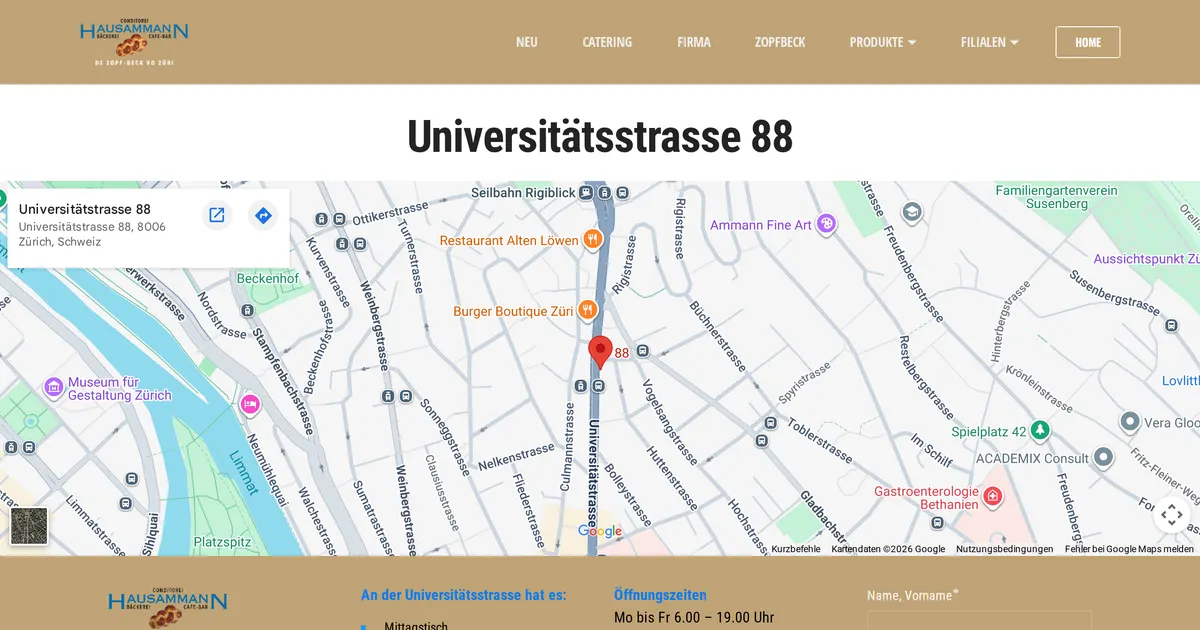The image size is (1200, 630).
Task: Click the HOME button
Action: [x=1088, y=42]
